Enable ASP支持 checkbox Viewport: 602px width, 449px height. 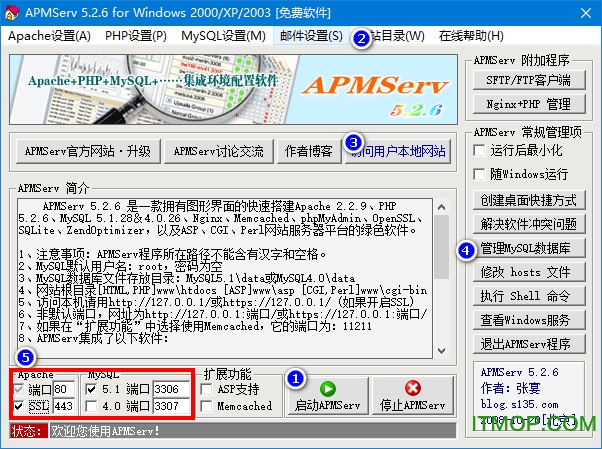coord(207,389)
